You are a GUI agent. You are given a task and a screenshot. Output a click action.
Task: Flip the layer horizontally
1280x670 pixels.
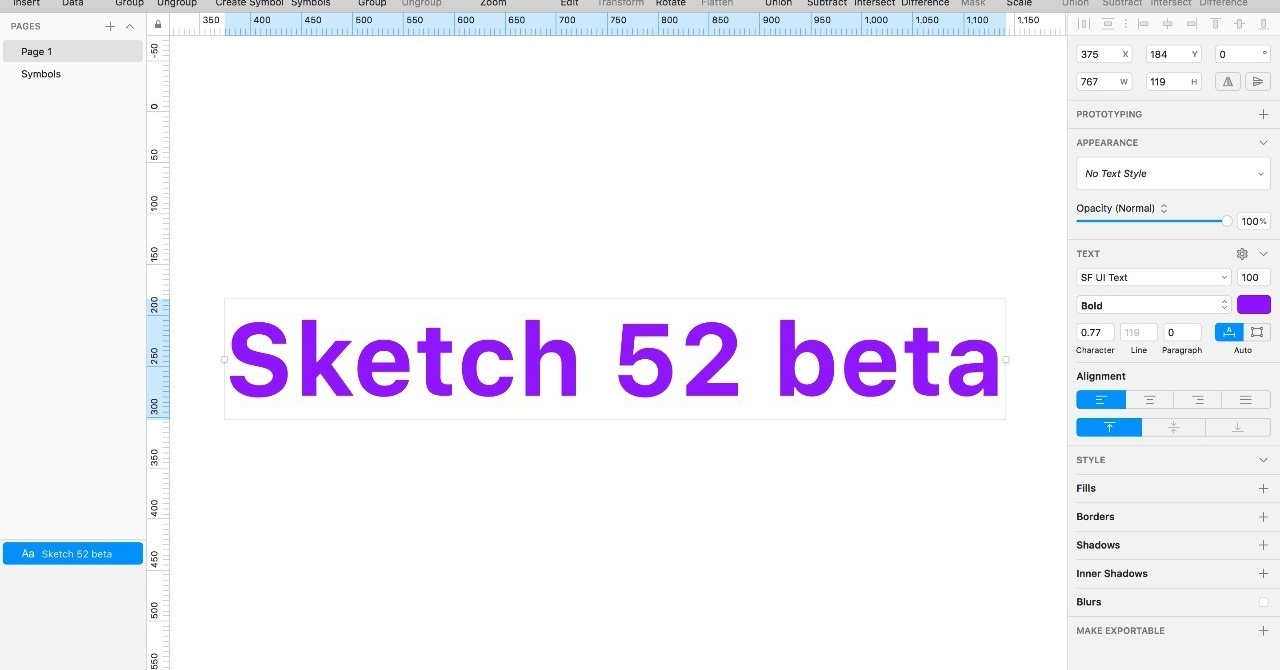pos(1229,82)
